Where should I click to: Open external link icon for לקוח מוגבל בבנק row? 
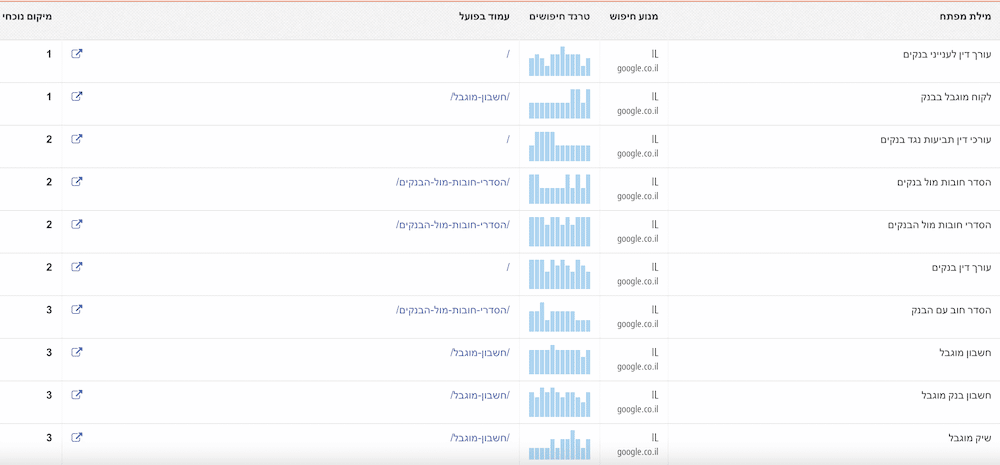77,97
